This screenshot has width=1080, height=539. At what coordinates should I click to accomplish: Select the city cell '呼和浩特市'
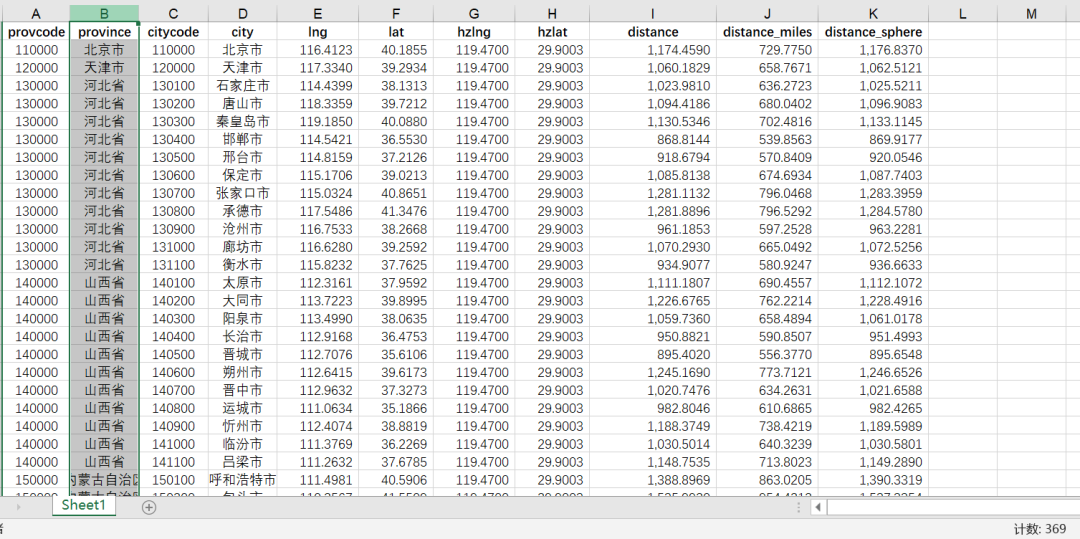[x=242, y=479]
